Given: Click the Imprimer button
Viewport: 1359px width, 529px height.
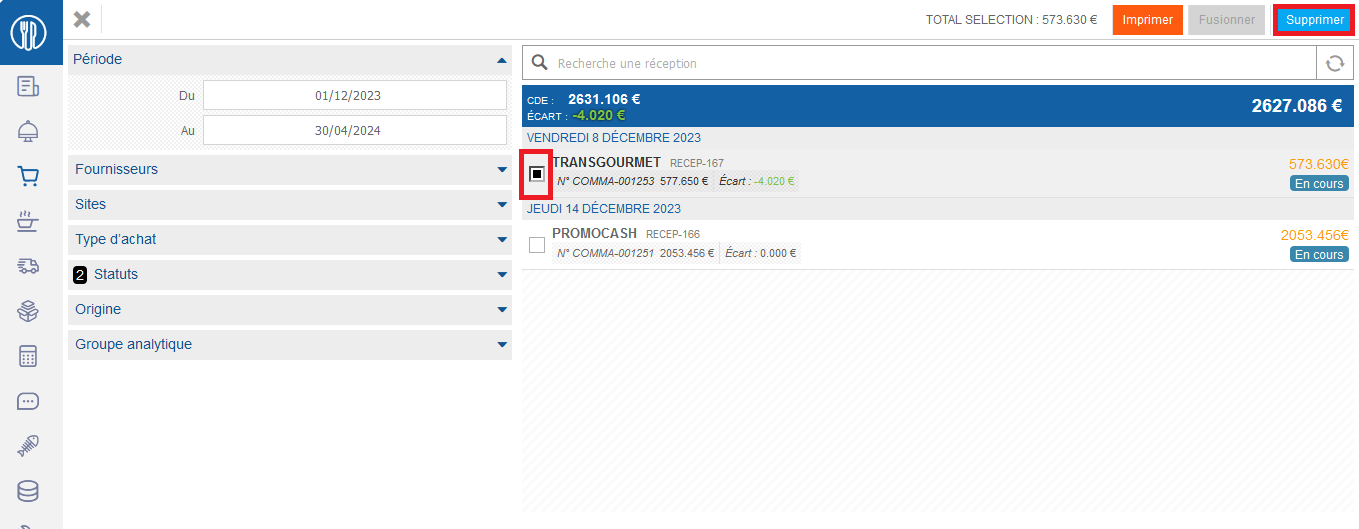Looking at the screenshot, I should [1148, 20].
